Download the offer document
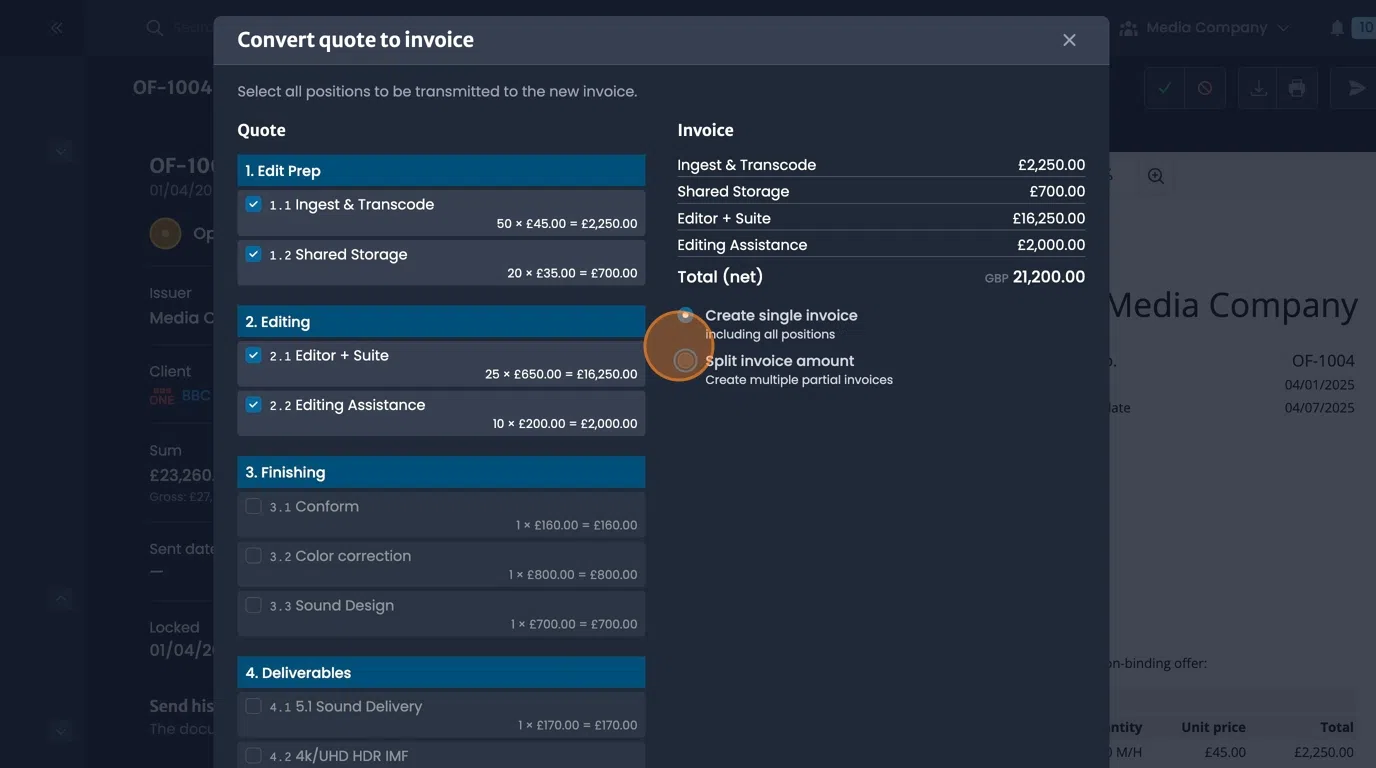Image resolution: width=1376 pixels, height=768 pixels. tap(1257, 87)
